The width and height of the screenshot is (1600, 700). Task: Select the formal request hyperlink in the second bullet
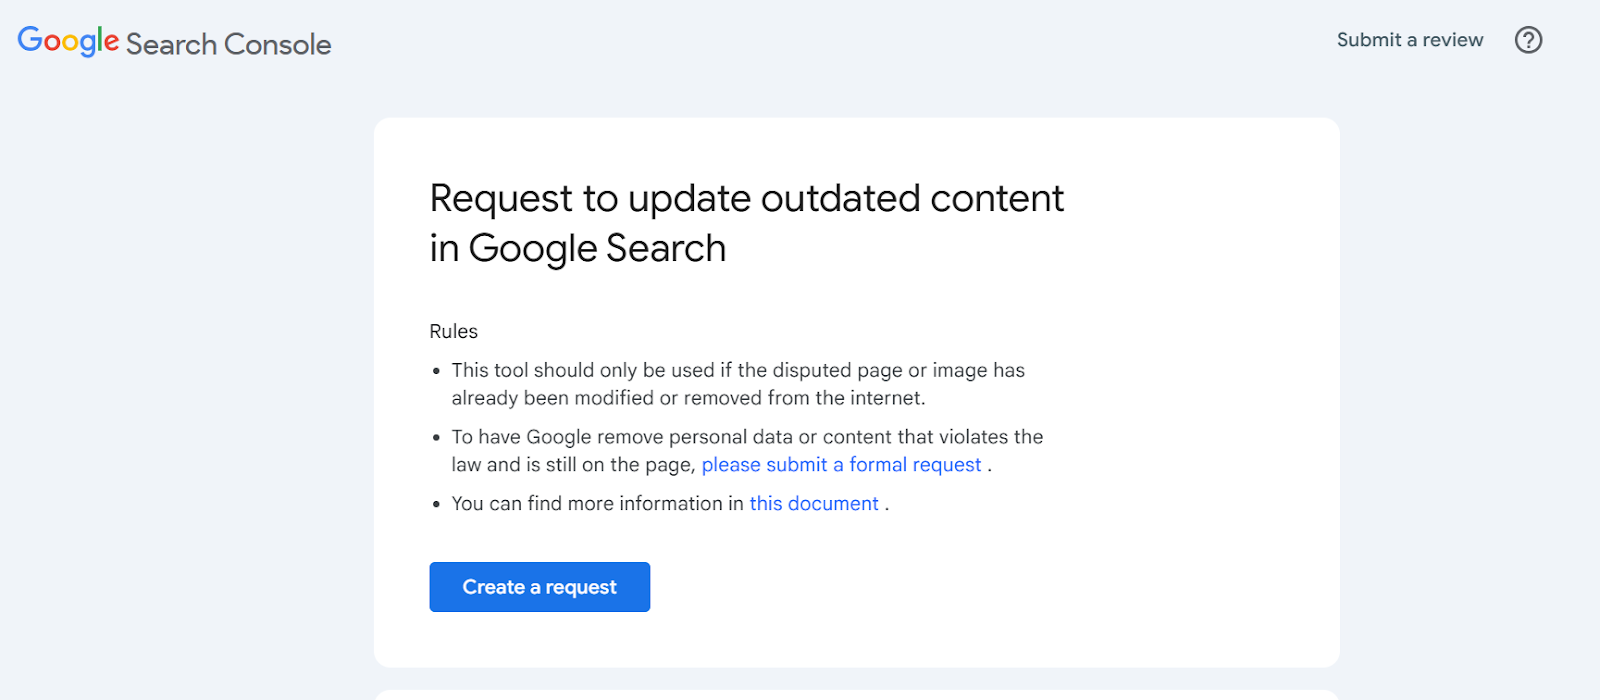point(841,464)
